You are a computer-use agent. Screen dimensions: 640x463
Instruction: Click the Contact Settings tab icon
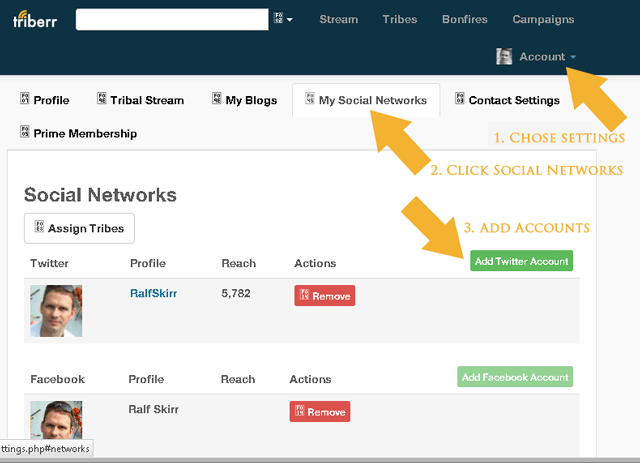point(460,98)
